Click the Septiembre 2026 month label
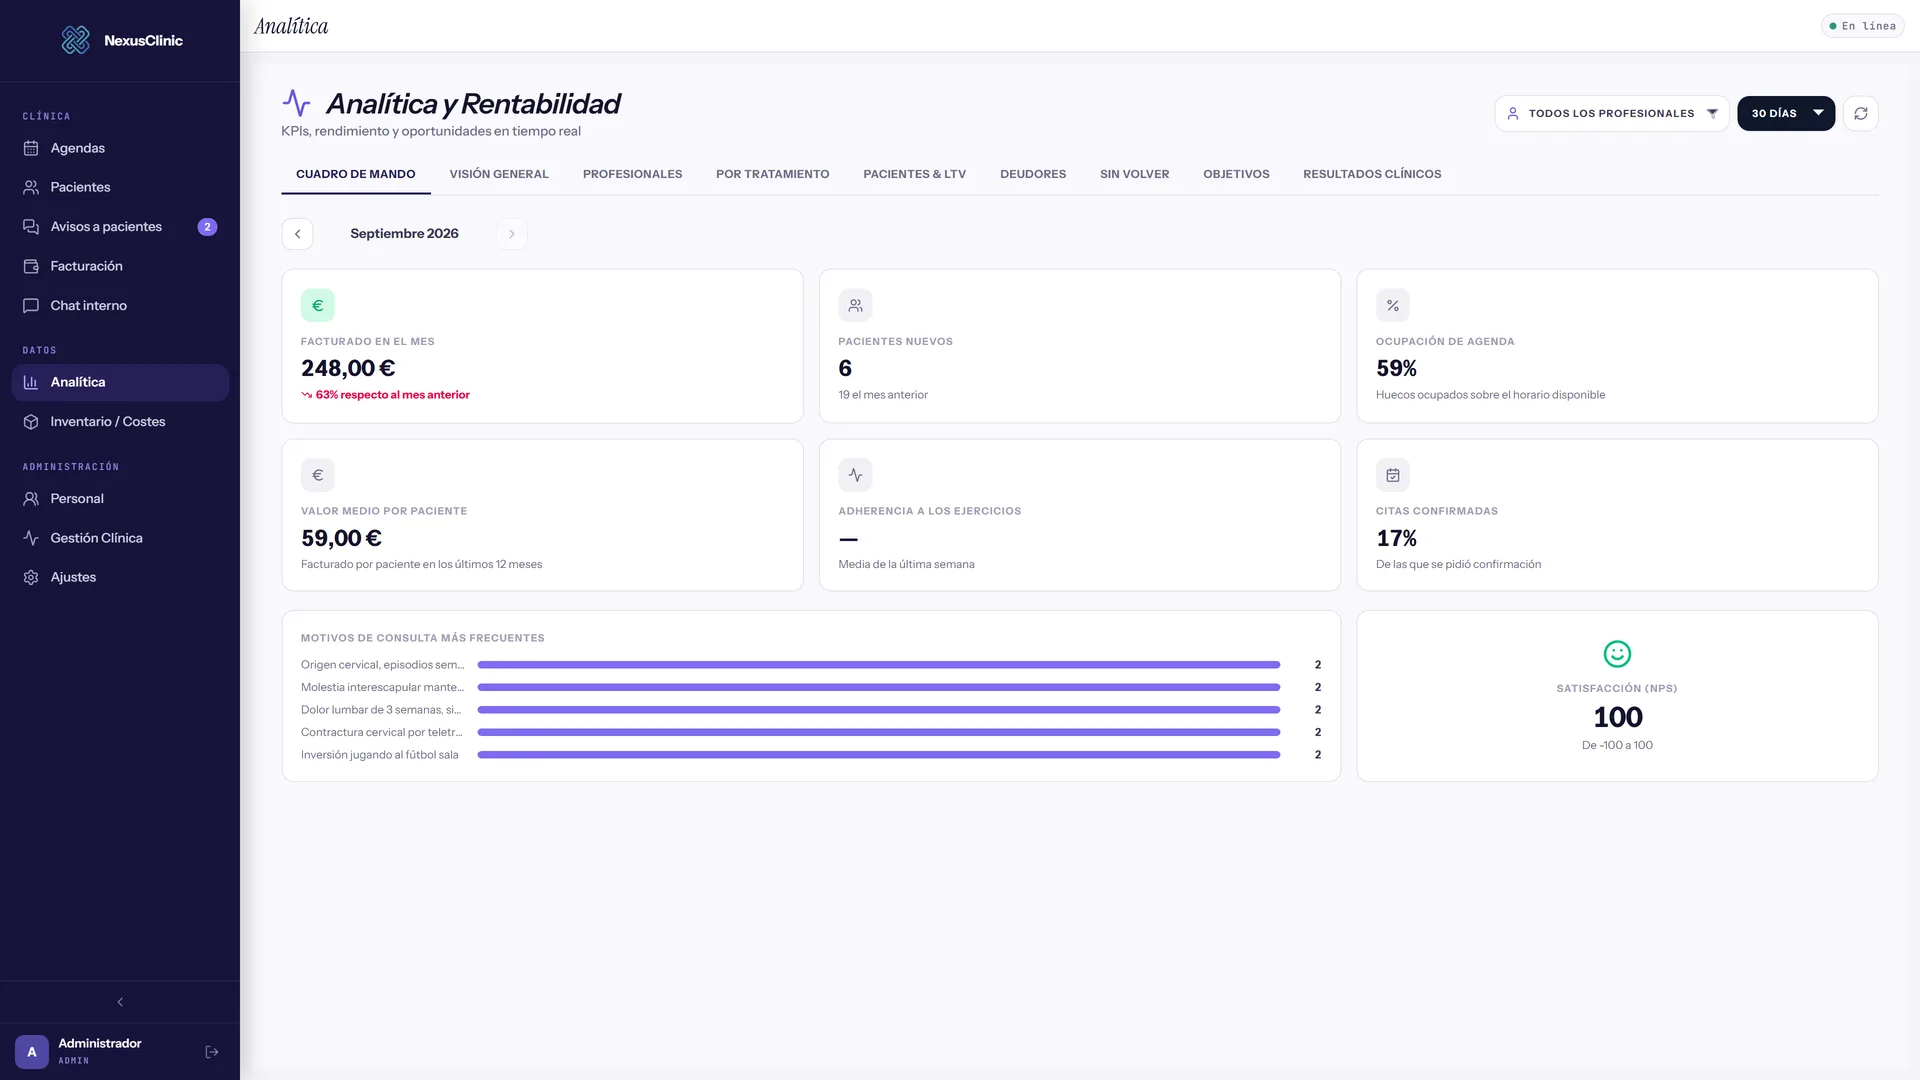 [404, 234]
